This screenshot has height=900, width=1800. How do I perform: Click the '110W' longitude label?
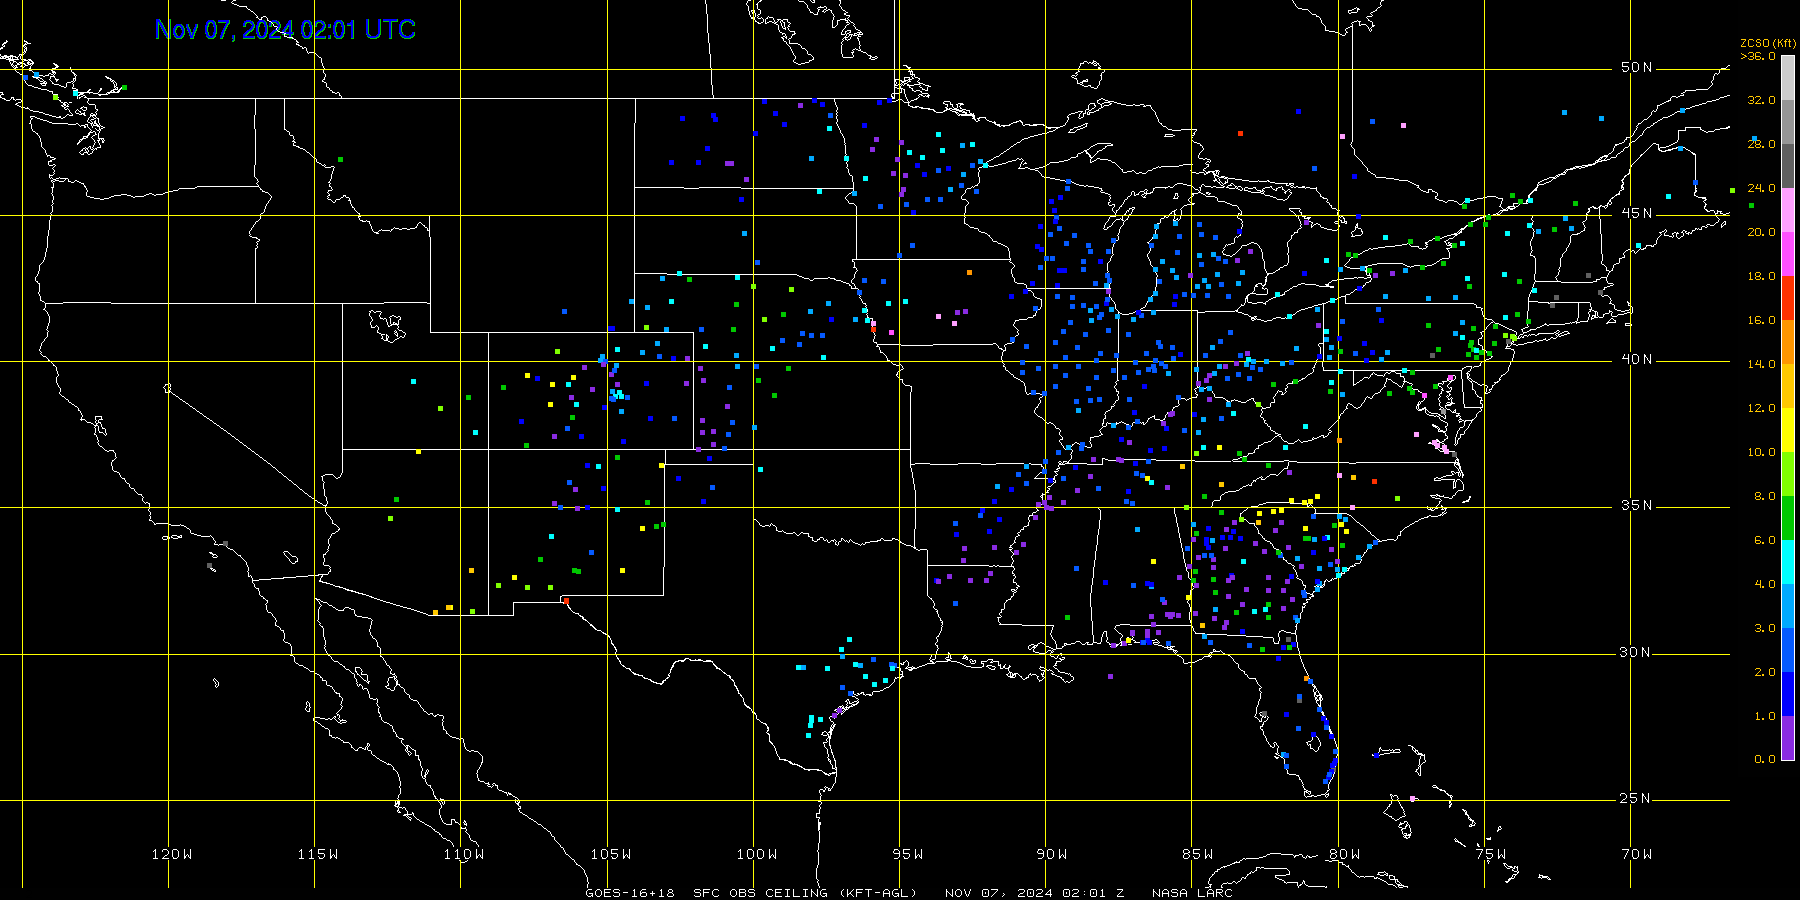[x=464, y=854]
